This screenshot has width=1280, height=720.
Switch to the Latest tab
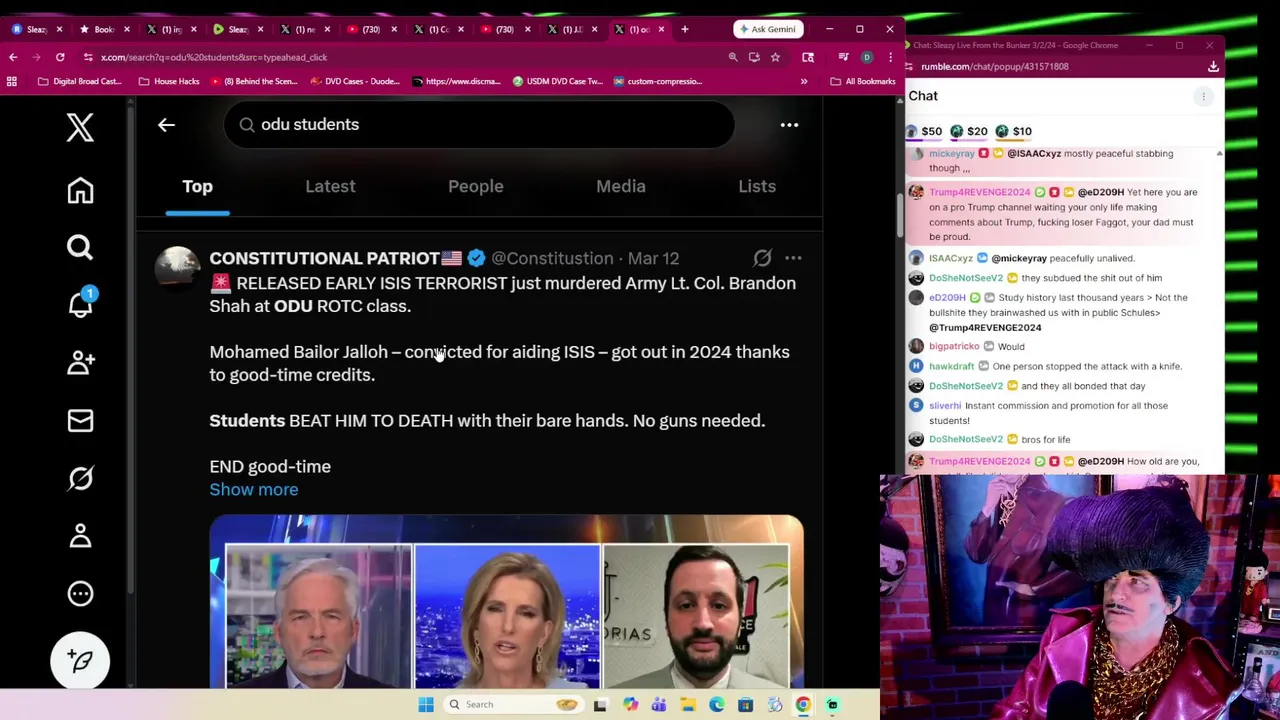point(330,186)
